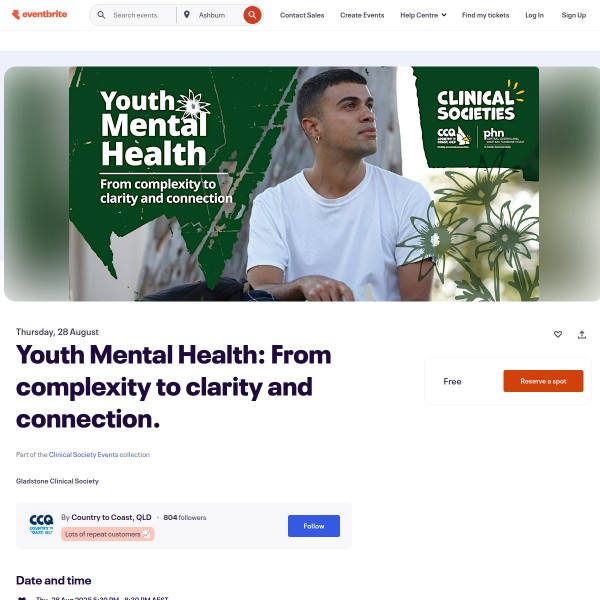This screenshot has height=600, width=600.
Task: Open the Help Centre menu
Action: (423, 15)
